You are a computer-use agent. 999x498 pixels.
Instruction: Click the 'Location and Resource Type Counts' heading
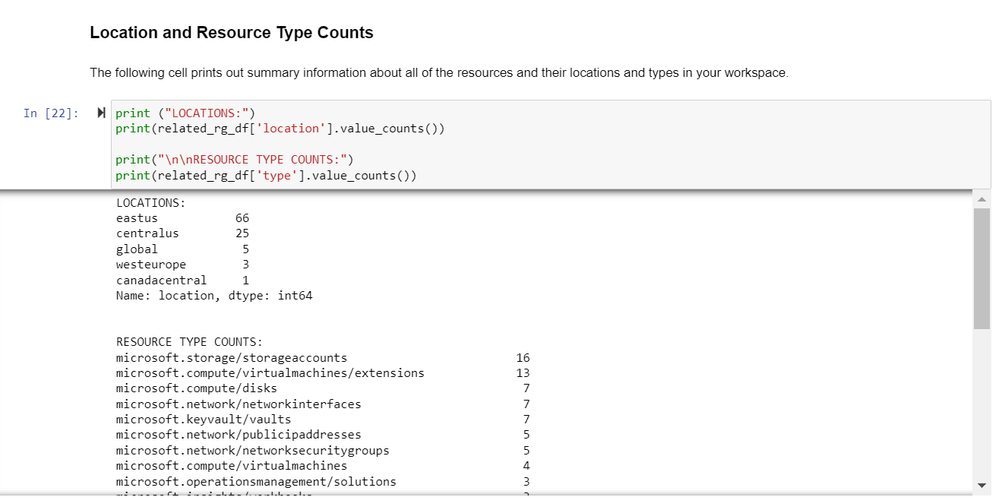click(x=231, y=32)
